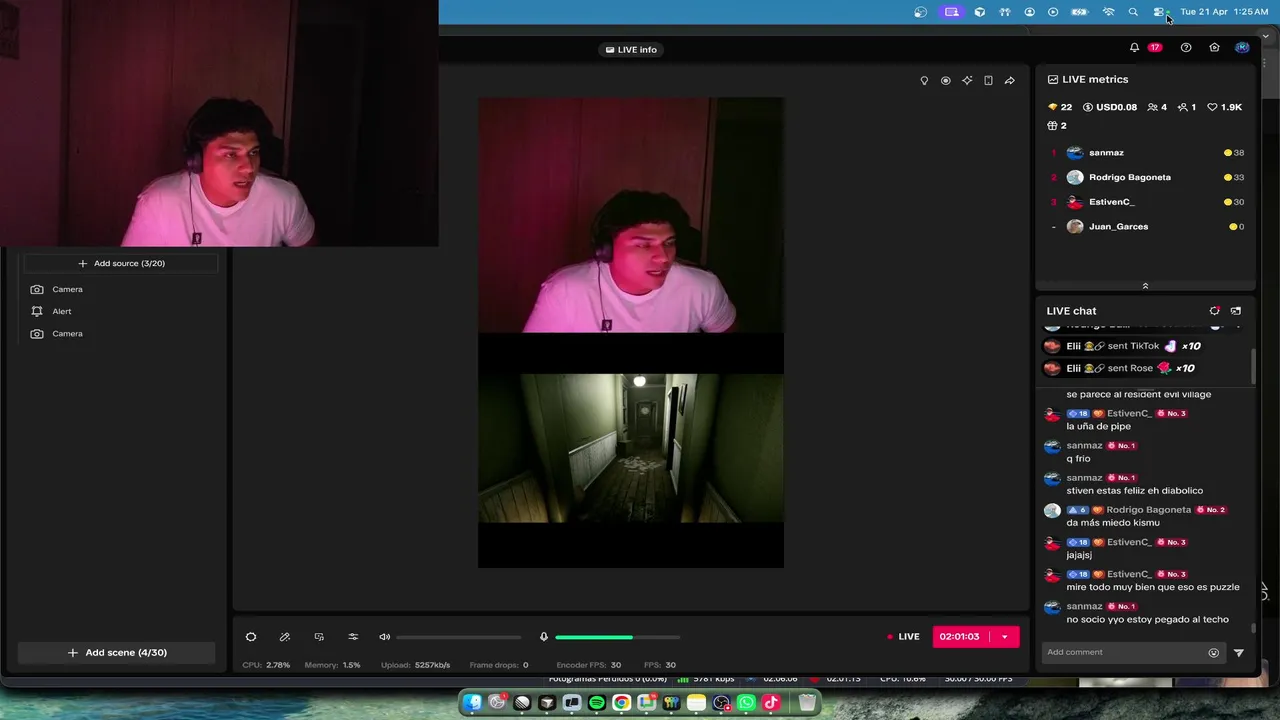
Task: Open Spotify from the Dock
Action: (x=597, y=703)
